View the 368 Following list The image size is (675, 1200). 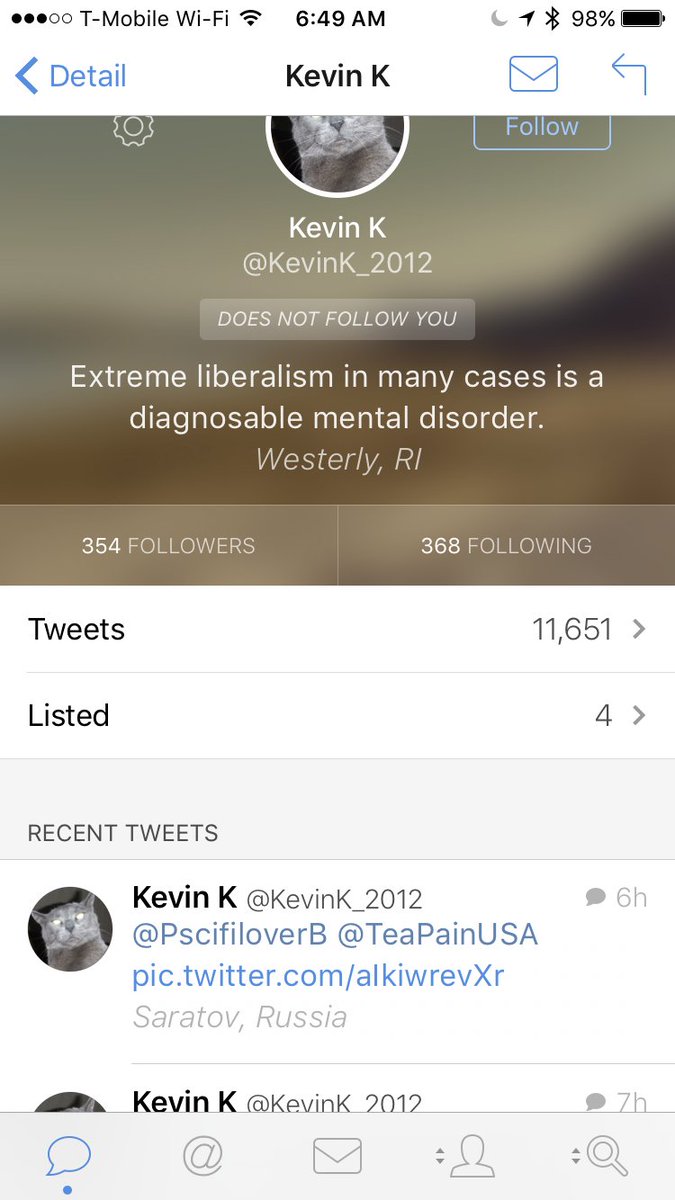pyautogui.click(x=506, y=546)
